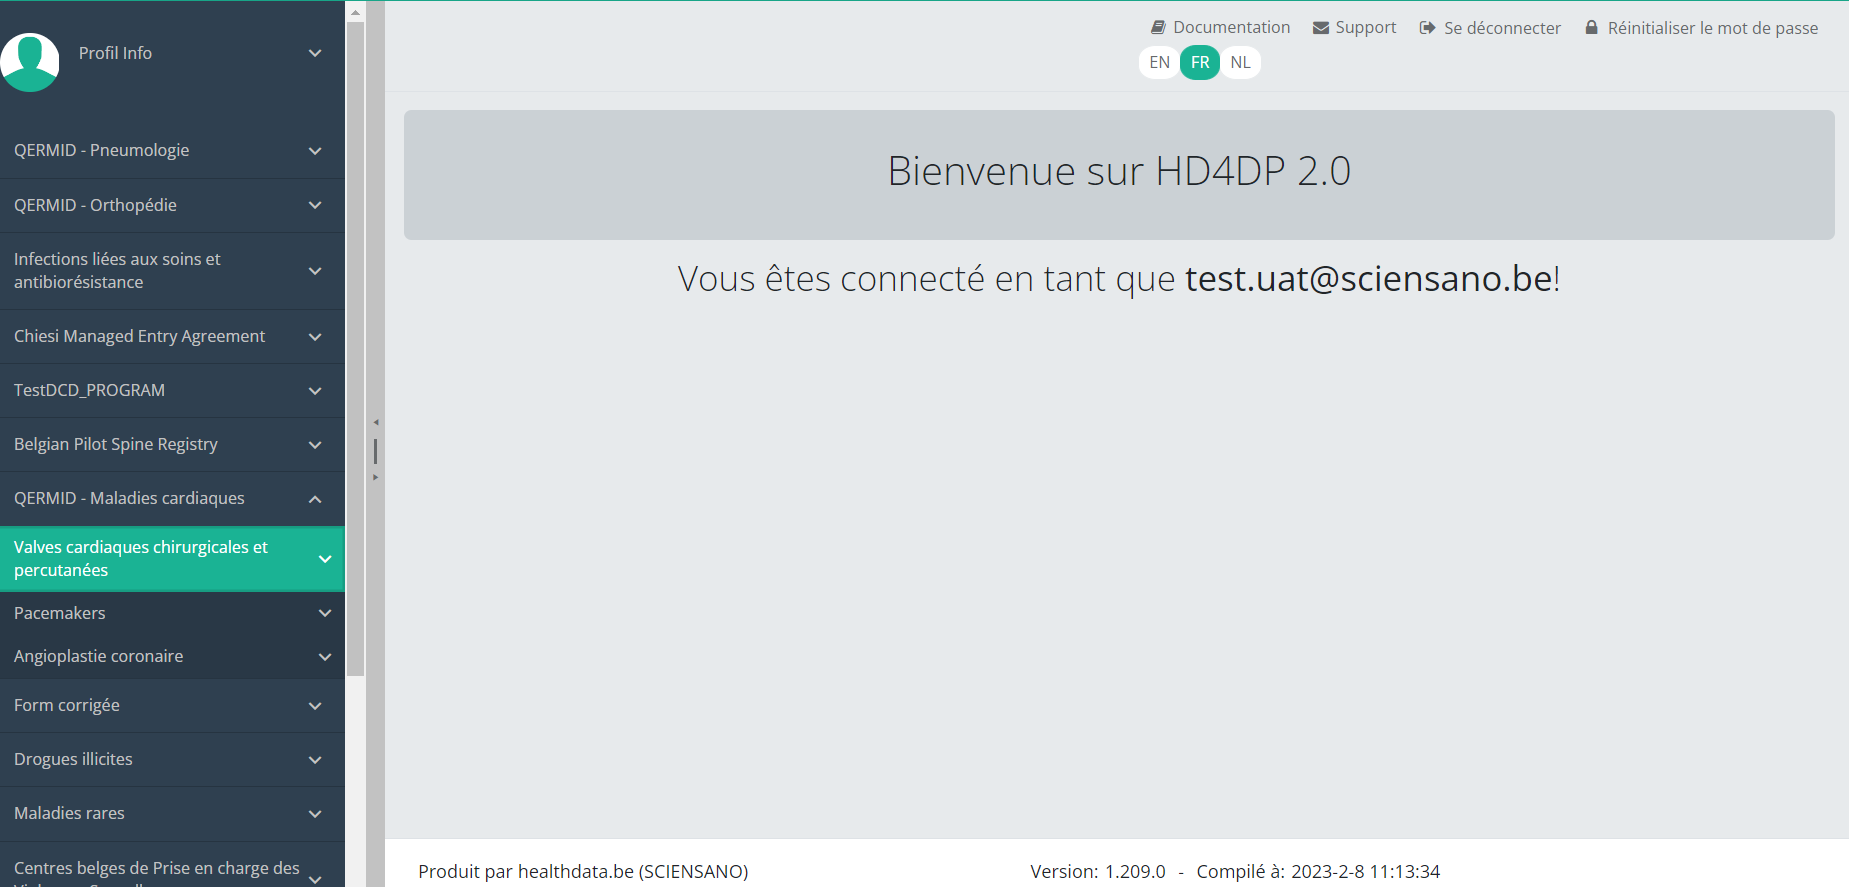Click Se déconnecter link
Screen dimensions: 1849x887
(x=1502, y=28)
